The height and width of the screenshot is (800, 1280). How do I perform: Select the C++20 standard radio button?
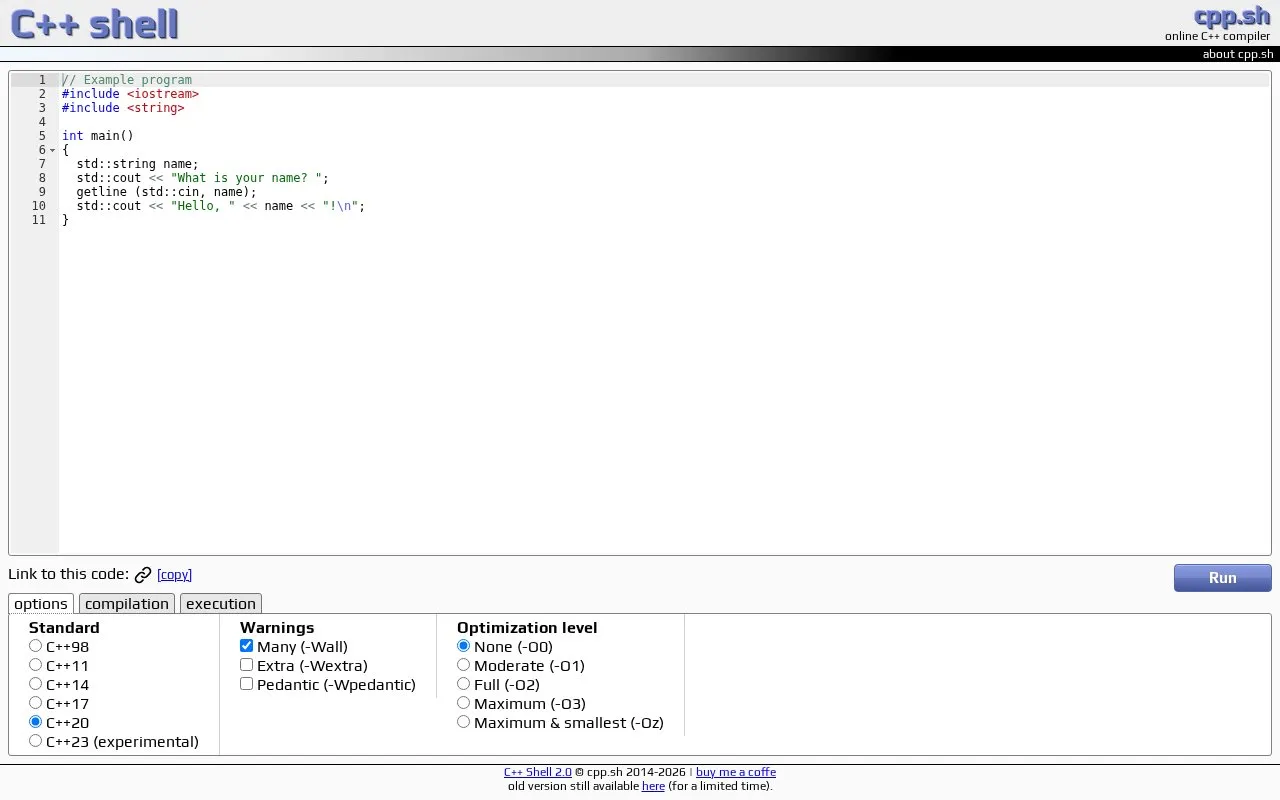36,722
